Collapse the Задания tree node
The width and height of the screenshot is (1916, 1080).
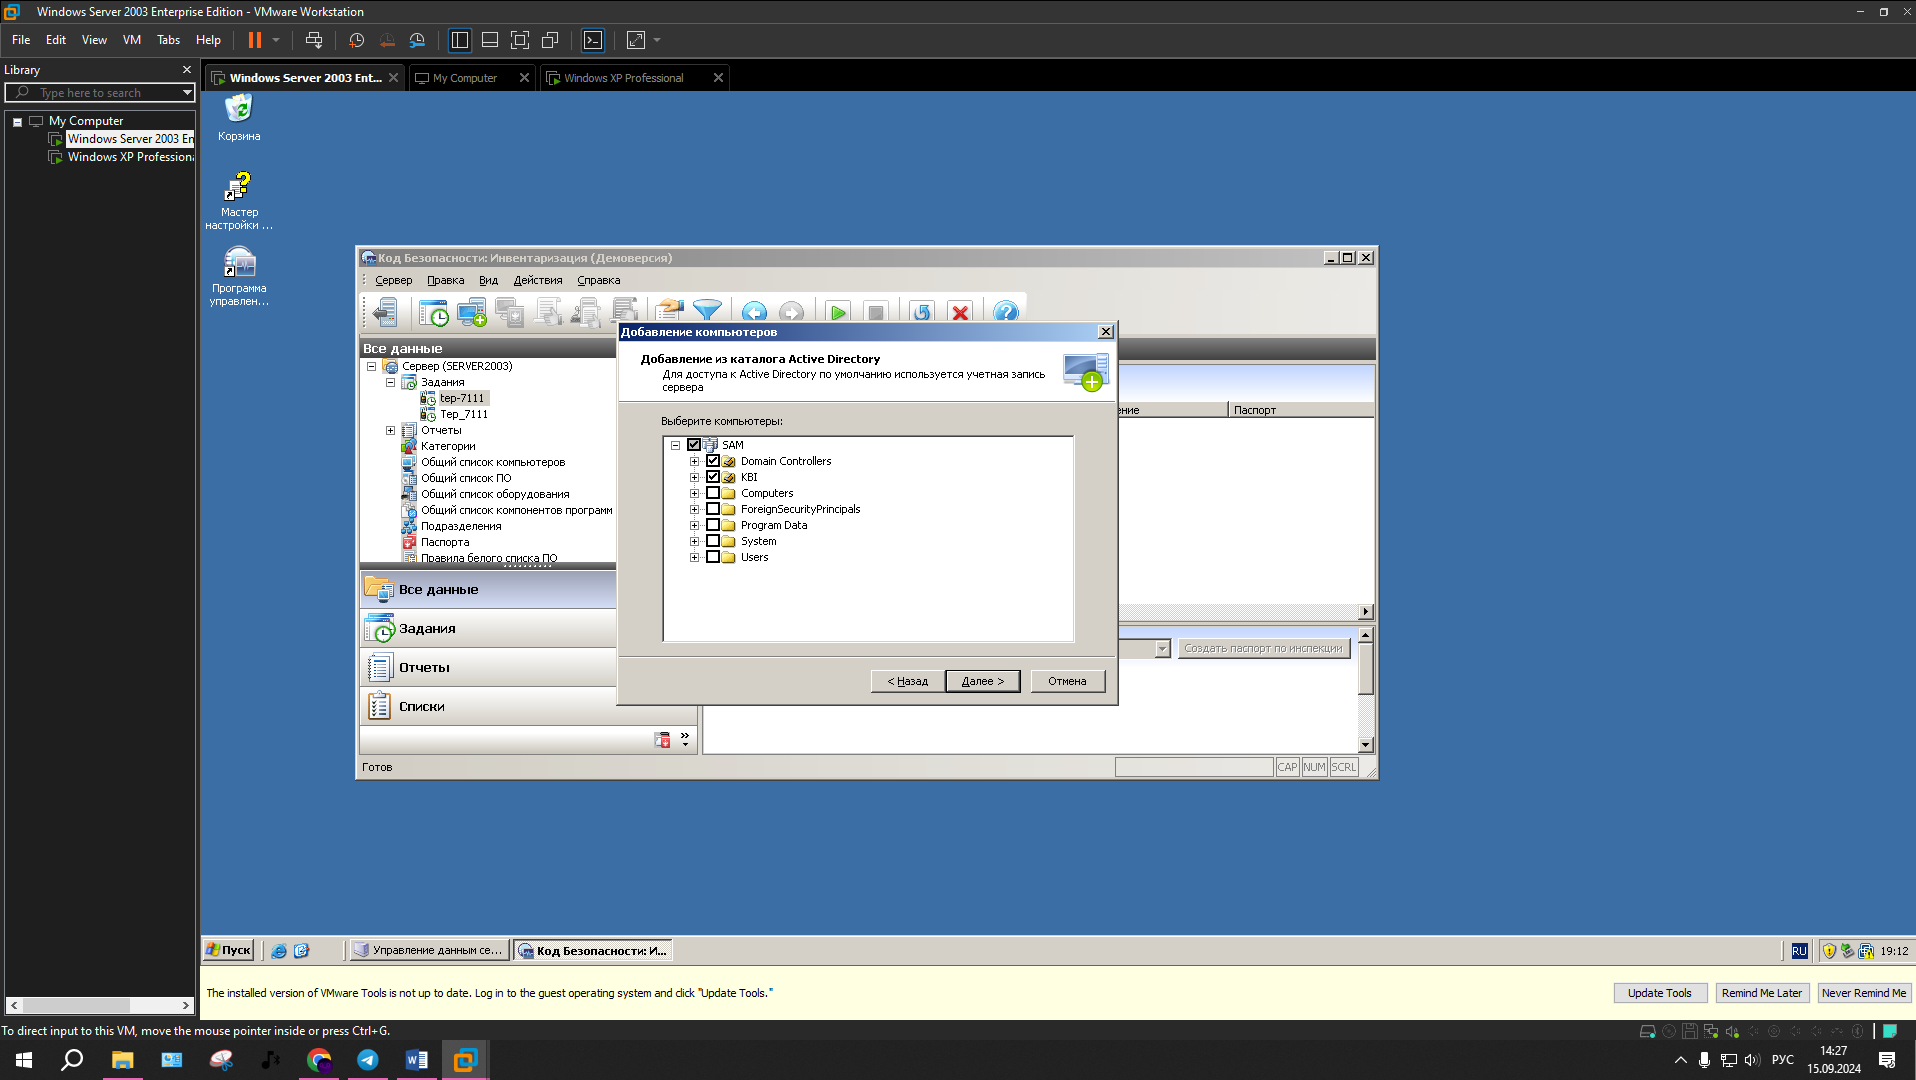390,382
